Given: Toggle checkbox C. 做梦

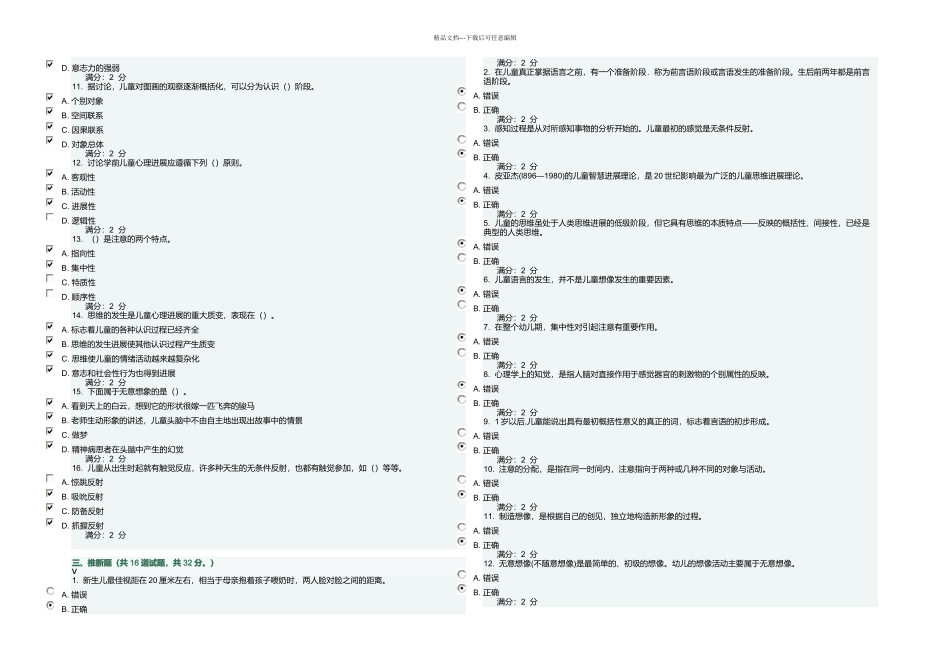Looking at the screenshot, I should [50, 431].
